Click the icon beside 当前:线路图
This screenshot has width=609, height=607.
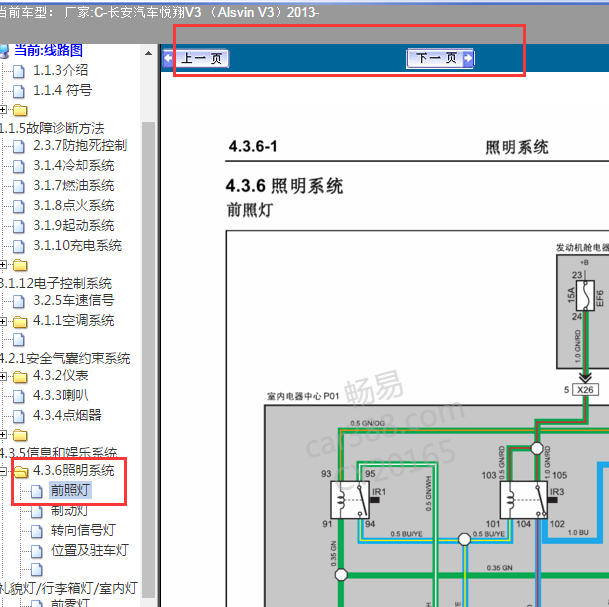(x=4, y=50)
